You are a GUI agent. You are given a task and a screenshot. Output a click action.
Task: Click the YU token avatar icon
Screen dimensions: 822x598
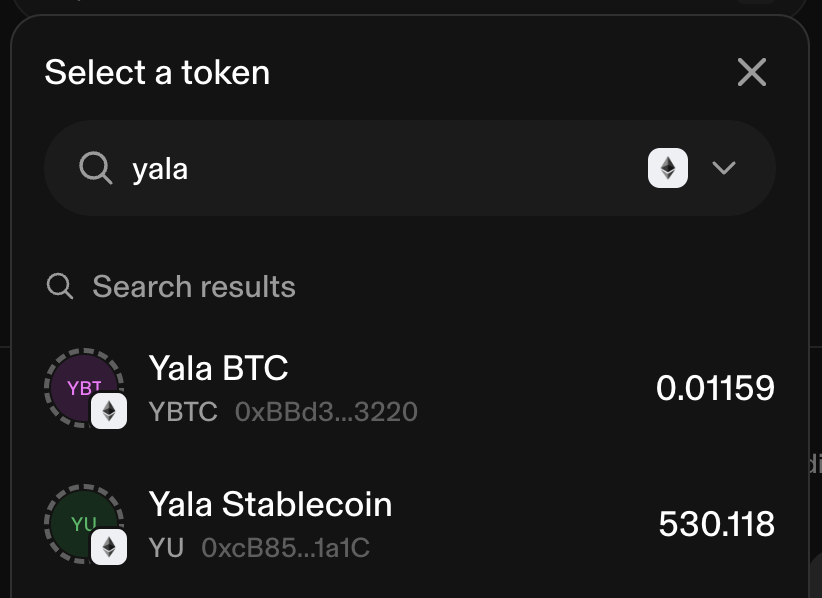coord(84,524)
